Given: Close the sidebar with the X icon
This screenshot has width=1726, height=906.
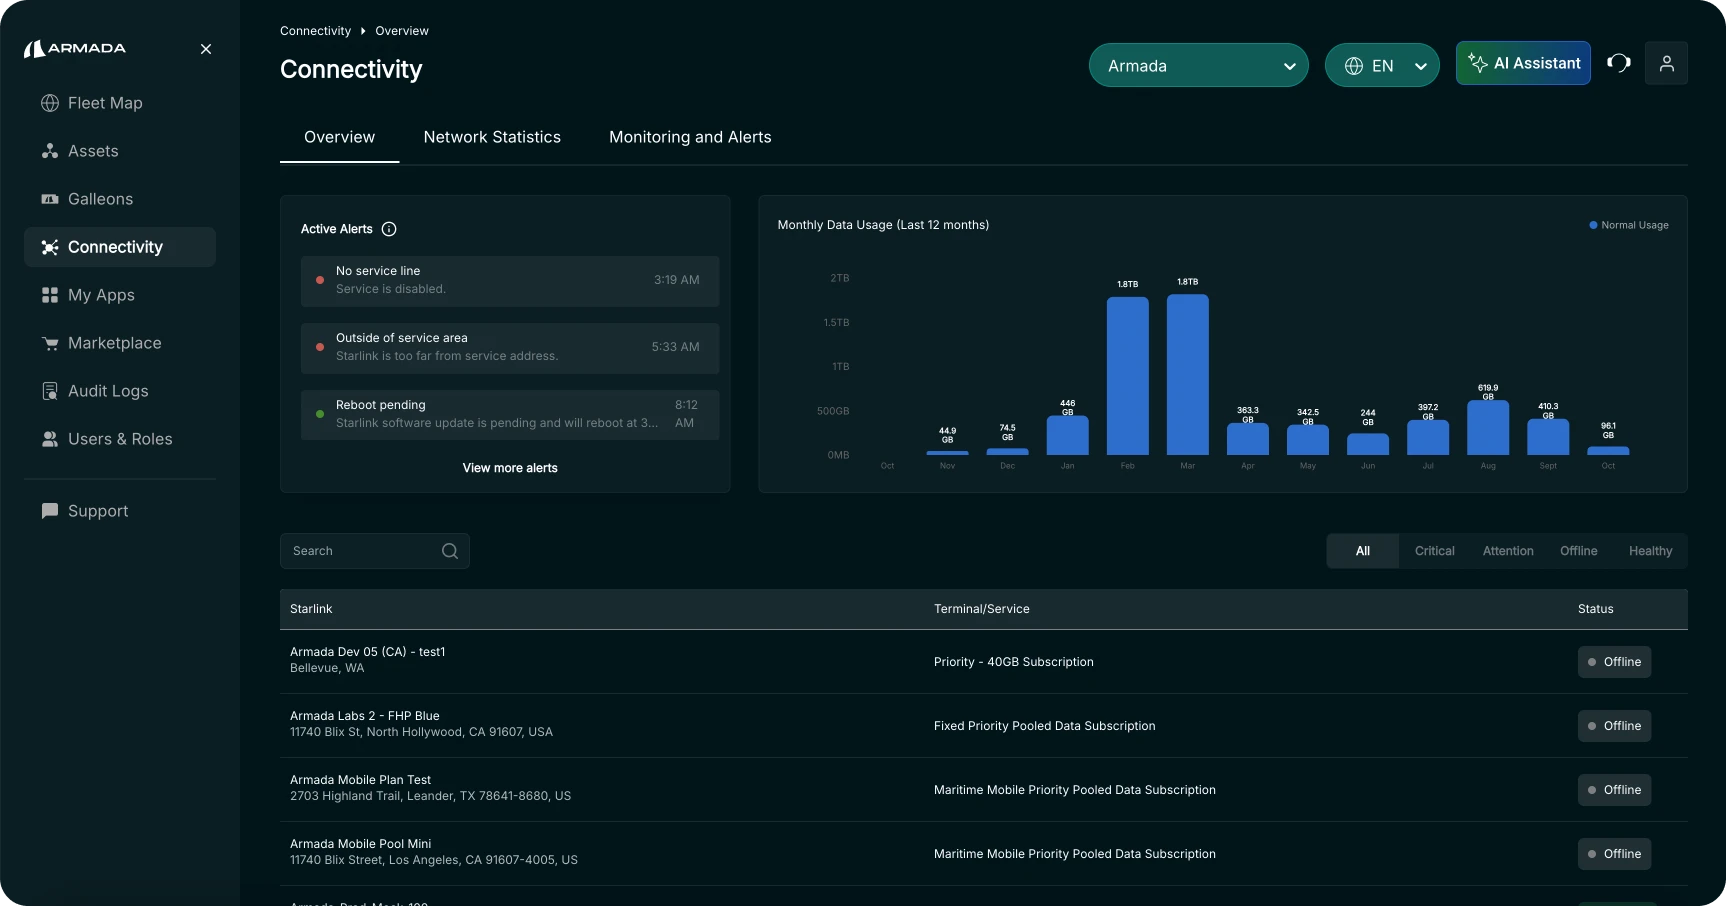Looking at the screenshot, I should [206, 49].
